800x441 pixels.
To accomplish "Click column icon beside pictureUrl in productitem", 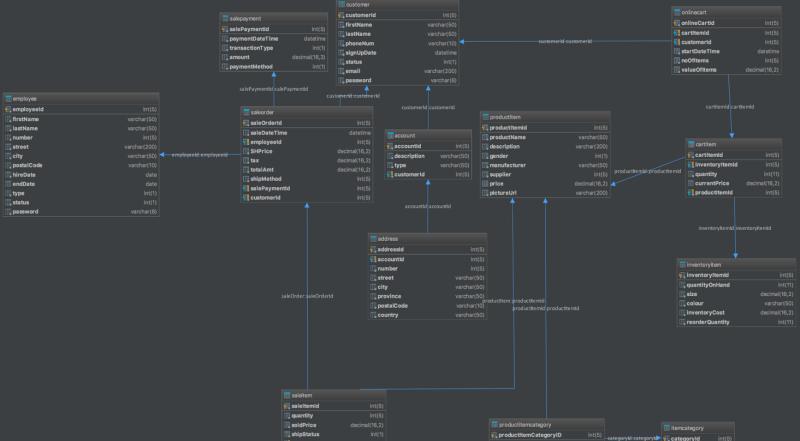I will (488, 193).
